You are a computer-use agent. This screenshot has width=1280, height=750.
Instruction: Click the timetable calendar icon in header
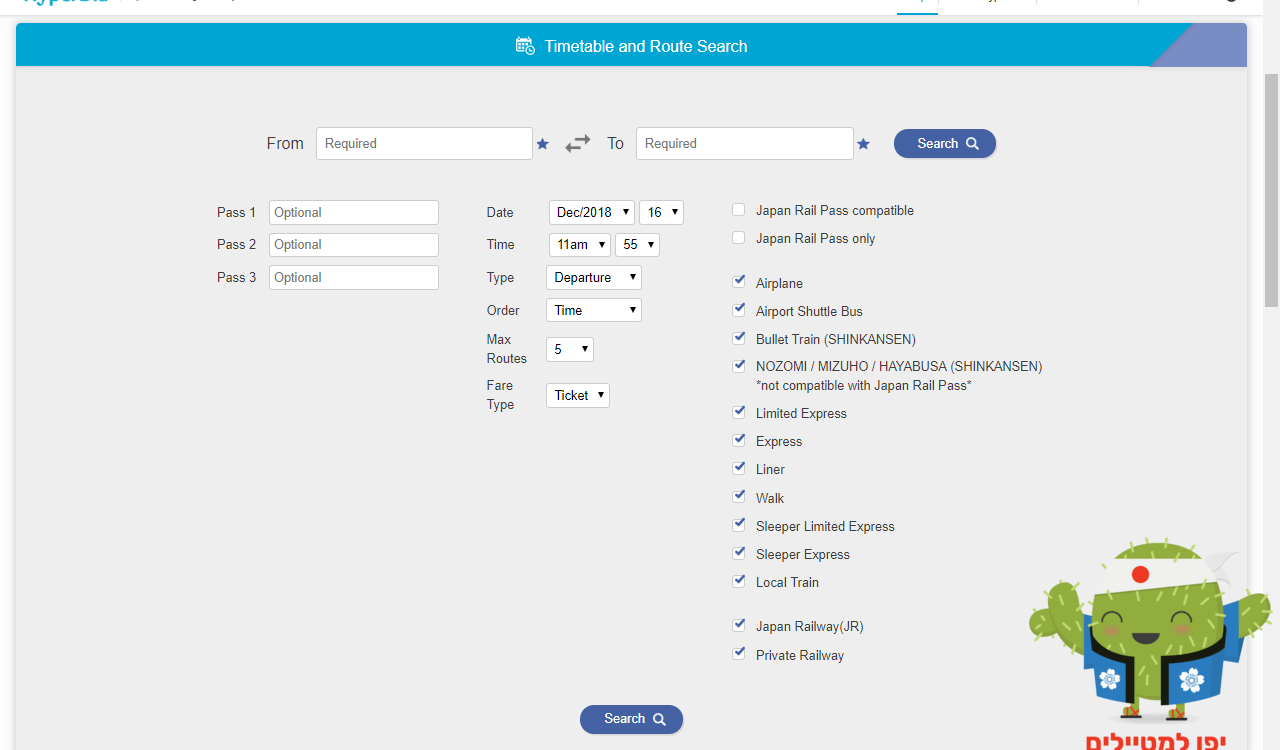coord(525,46)
